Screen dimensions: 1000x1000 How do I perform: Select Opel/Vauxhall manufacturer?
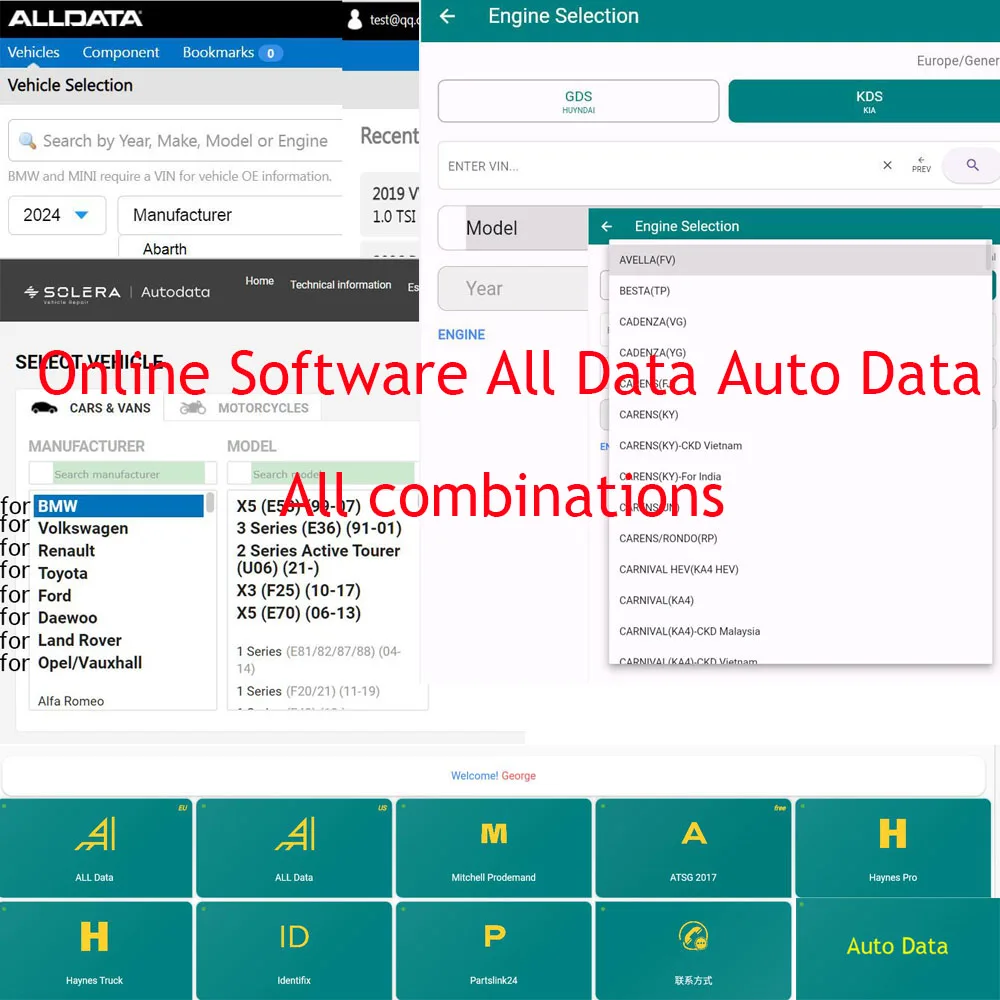point(90,663)
